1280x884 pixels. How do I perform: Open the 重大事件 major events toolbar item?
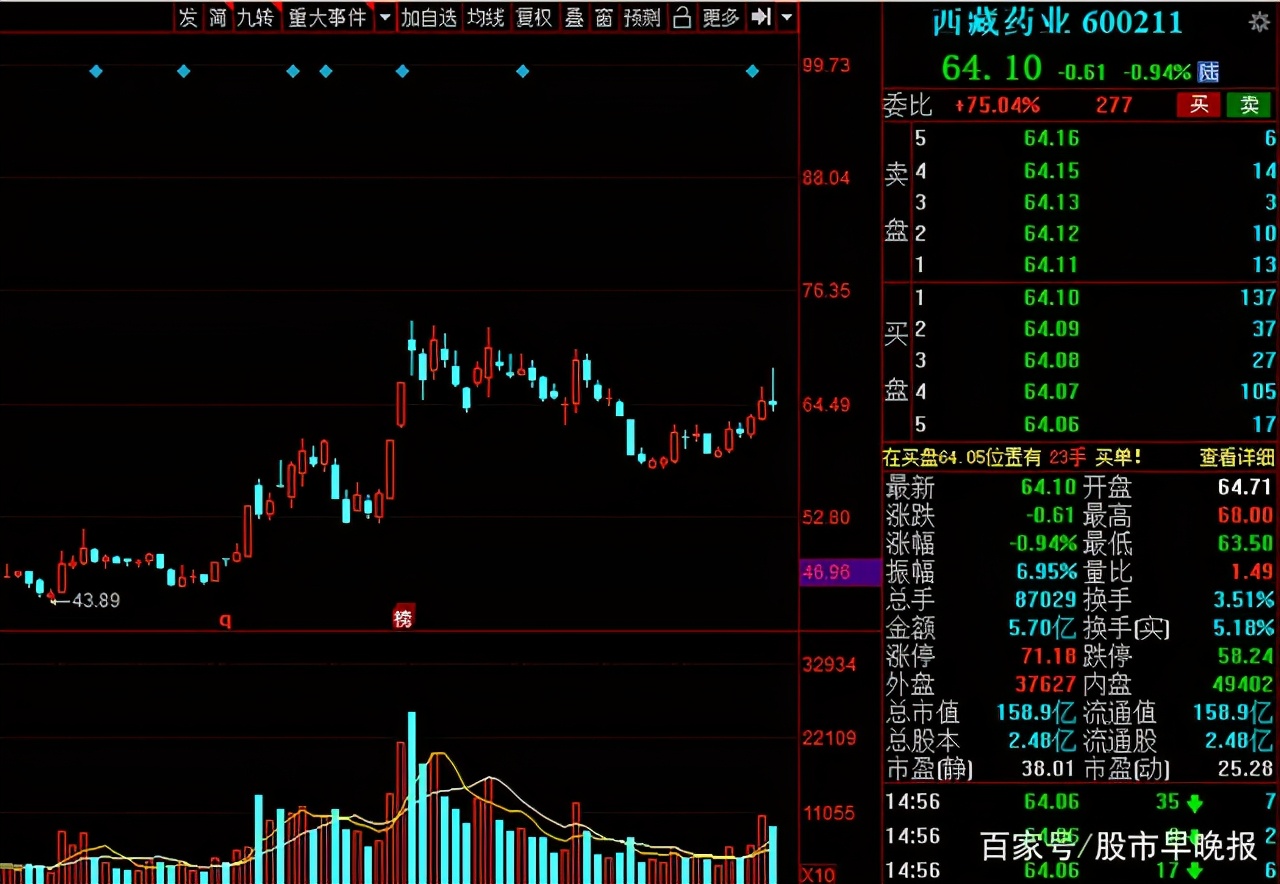point(328,17)
